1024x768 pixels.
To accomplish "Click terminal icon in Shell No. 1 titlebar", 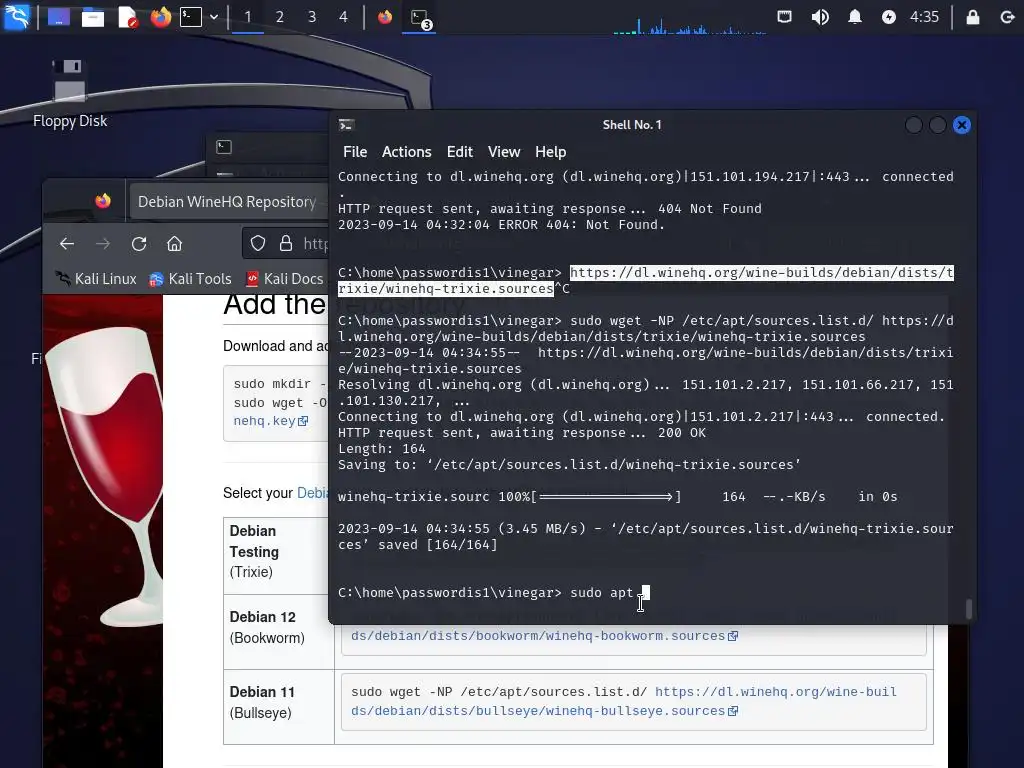I will [346, 125].
